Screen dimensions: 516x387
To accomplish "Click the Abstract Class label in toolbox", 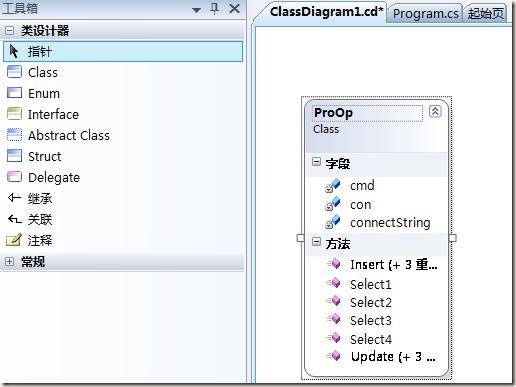I will tap(69, 135).
